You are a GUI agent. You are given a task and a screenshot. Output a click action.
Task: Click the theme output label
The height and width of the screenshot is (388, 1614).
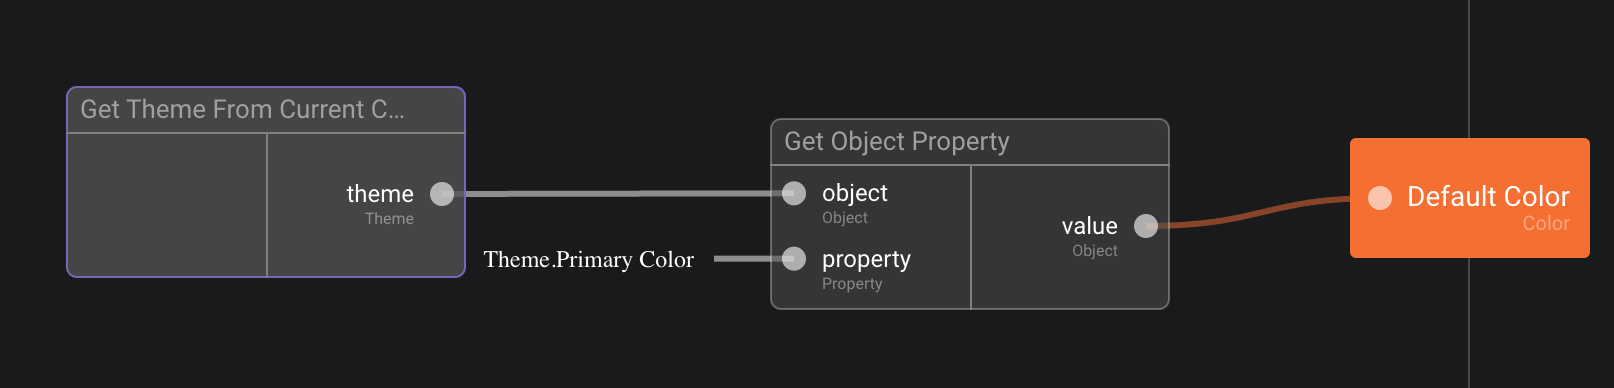[380, 194]
